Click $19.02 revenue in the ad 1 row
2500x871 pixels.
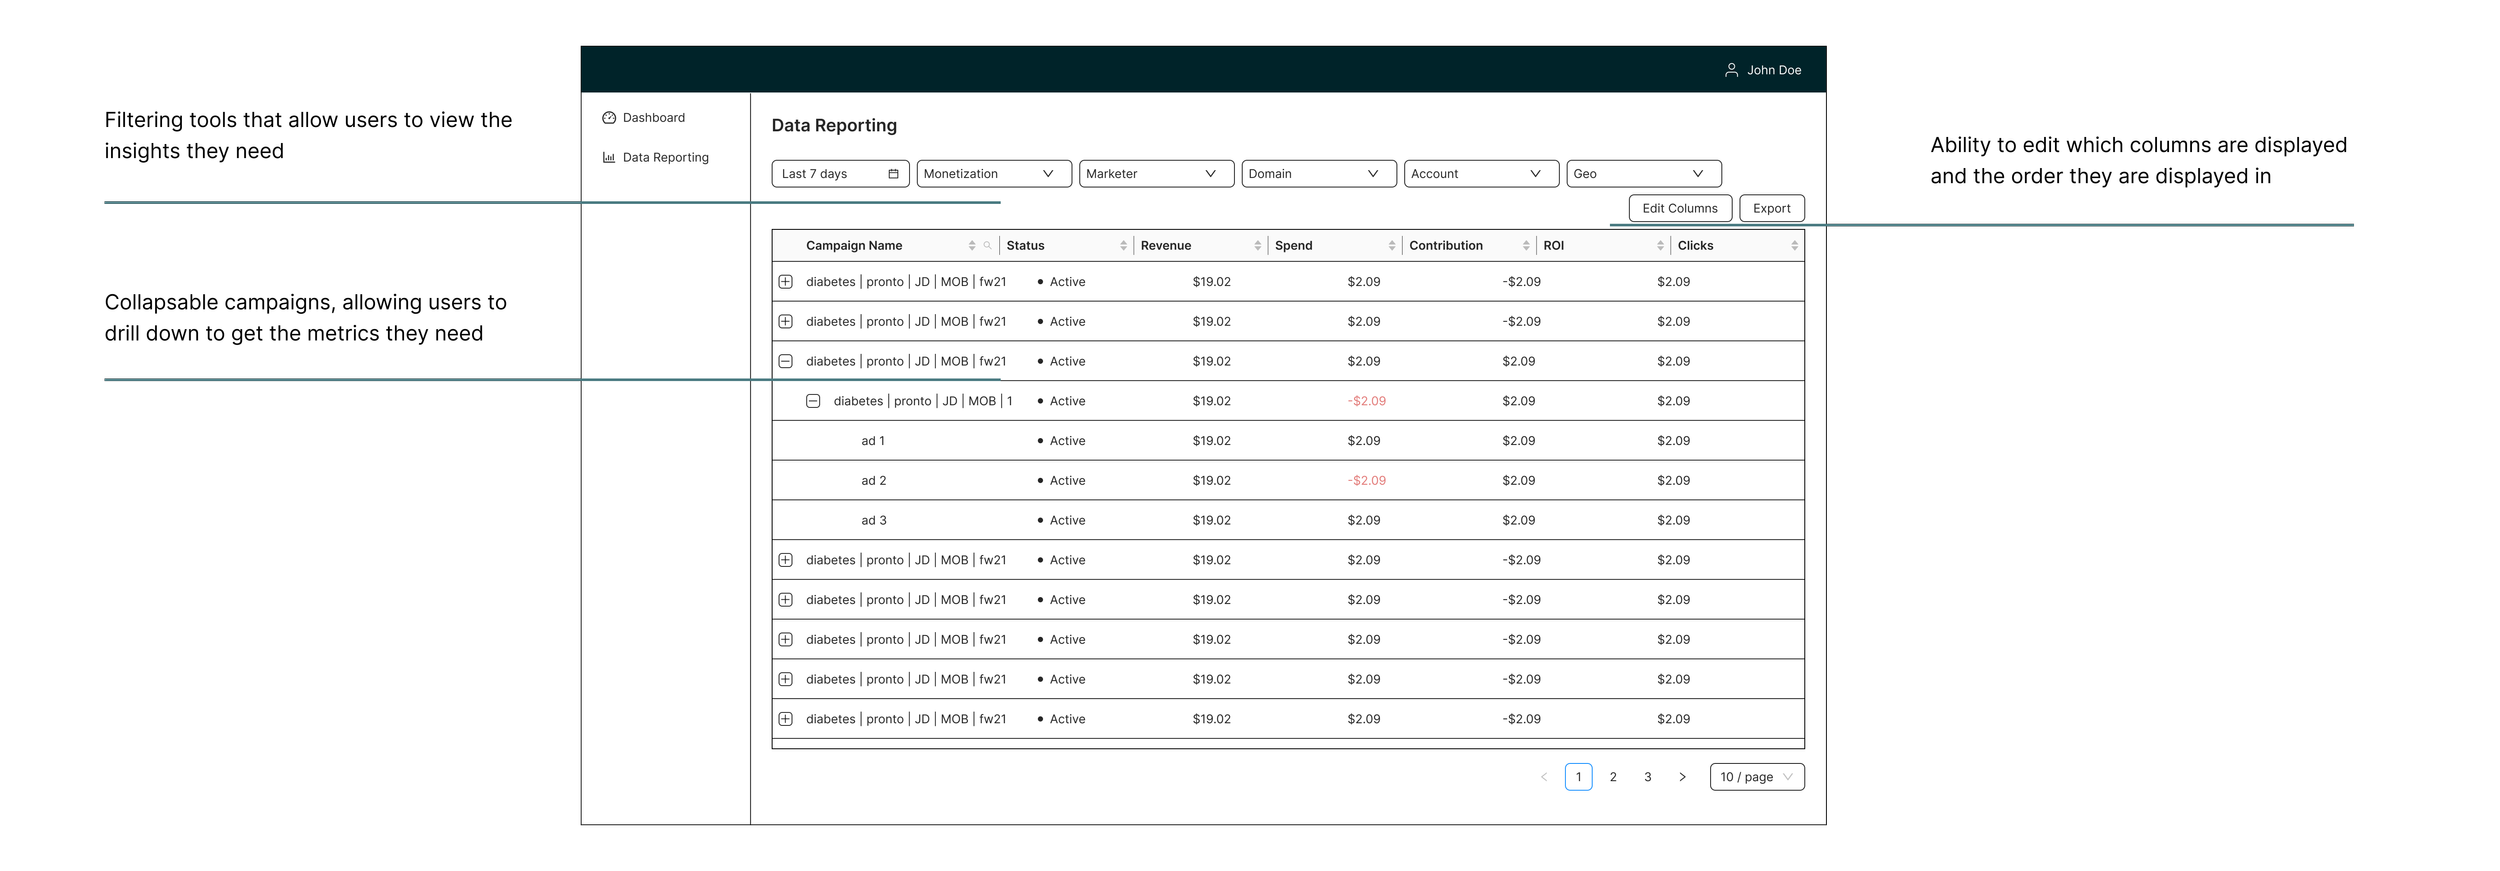[x=1212, y=441]
